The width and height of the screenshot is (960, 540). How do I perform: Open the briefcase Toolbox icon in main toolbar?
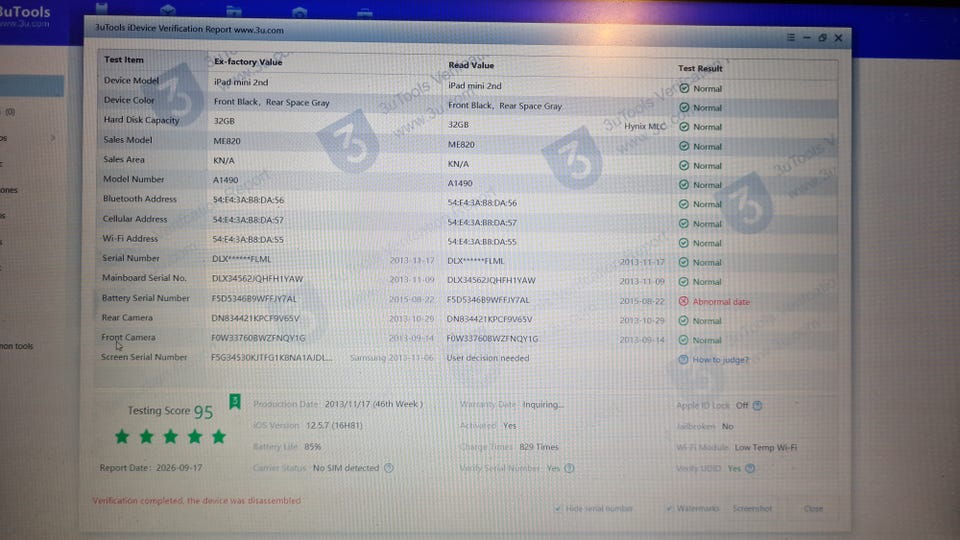pos(364,12)
